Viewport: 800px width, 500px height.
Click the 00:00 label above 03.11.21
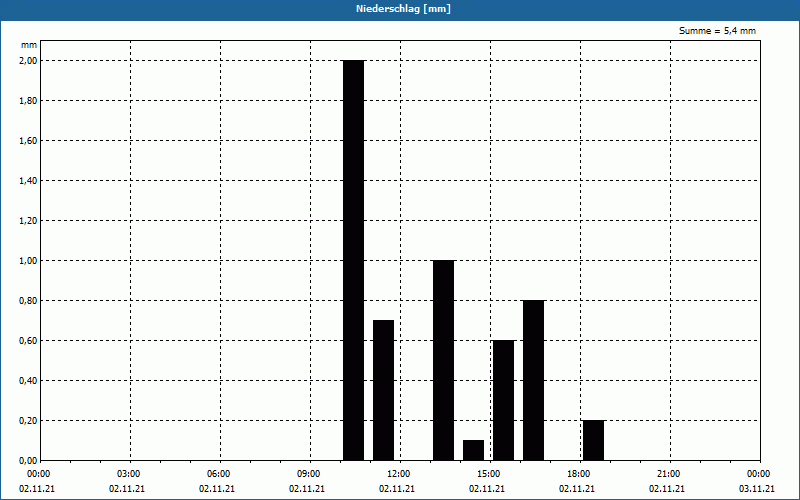(x=759, y=474)
